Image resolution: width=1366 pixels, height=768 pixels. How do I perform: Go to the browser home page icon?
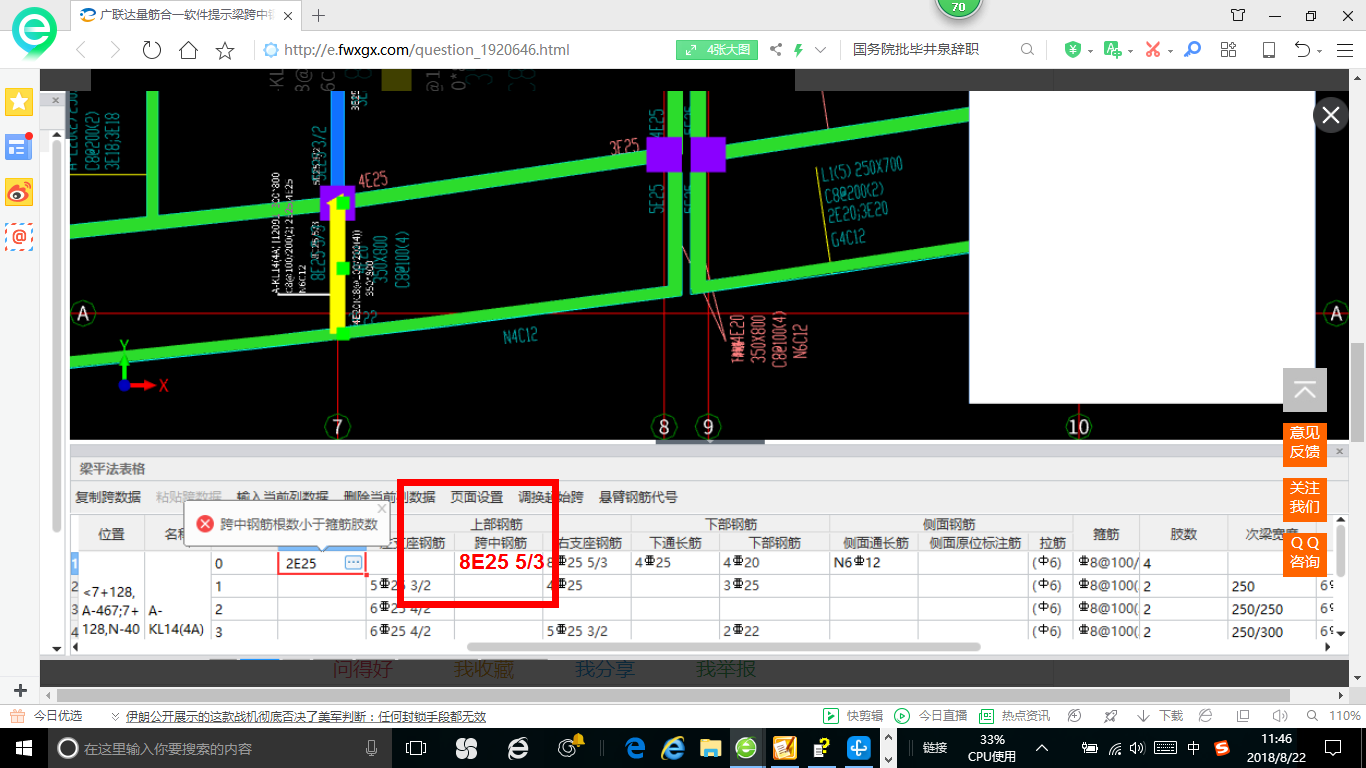tap(188, 50)
